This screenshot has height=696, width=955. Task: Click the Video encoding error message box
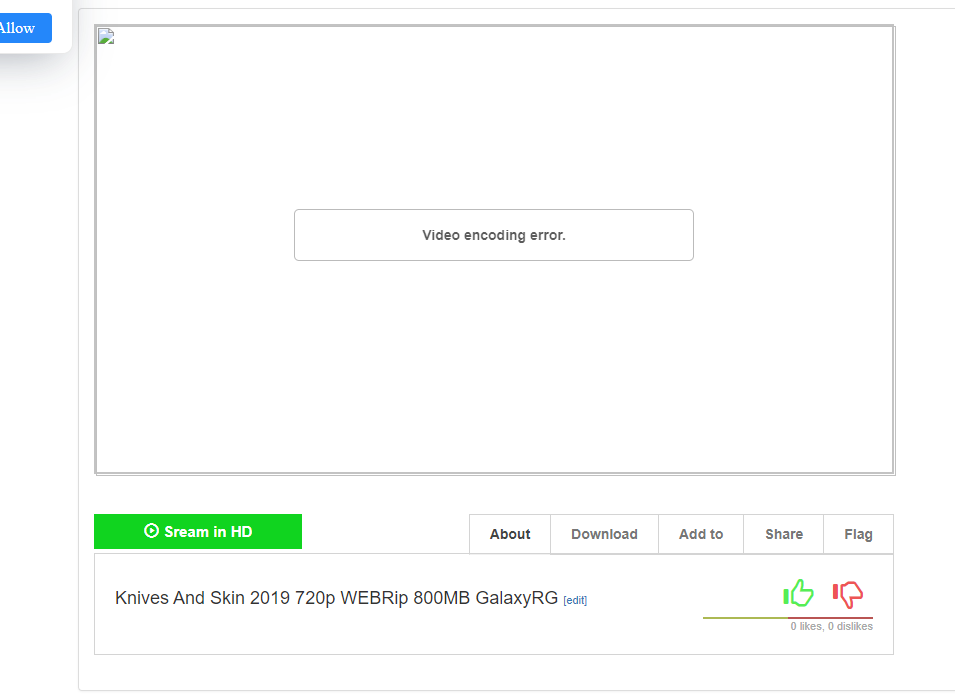(x=494, y=235)
